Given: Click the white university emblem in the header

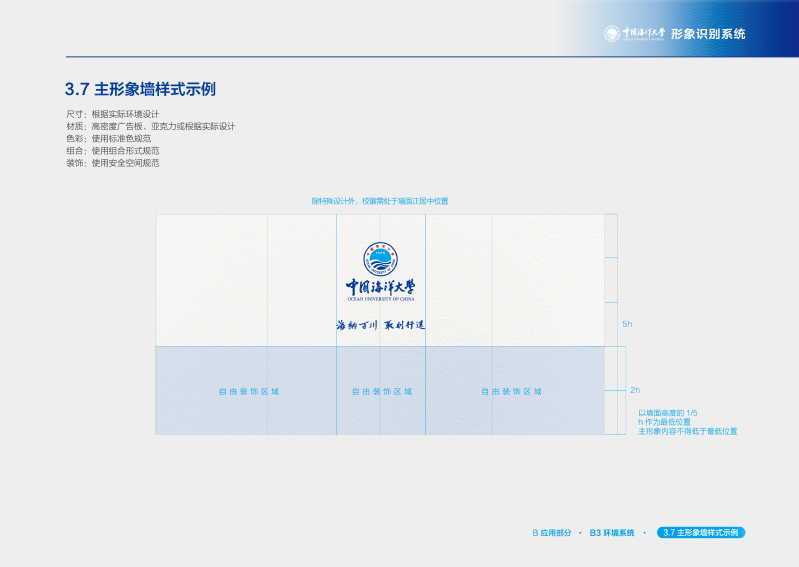Looking at the screenshot, I should click(x=612, y=34).
